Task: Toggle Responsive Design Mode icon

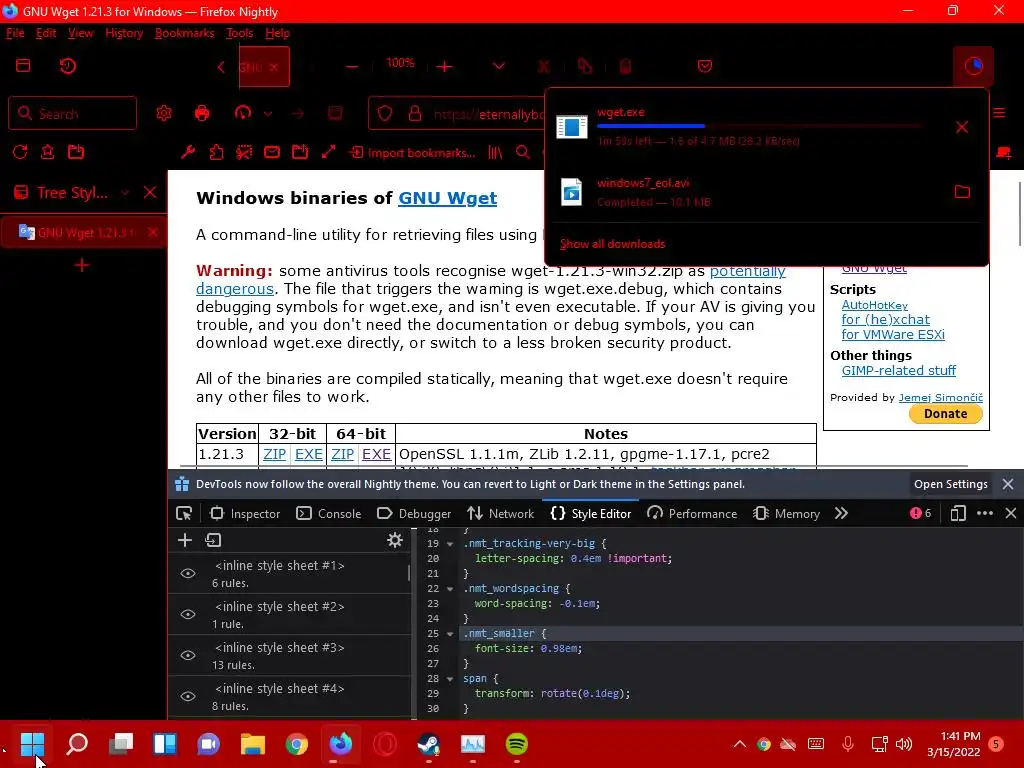Action: 957,513
